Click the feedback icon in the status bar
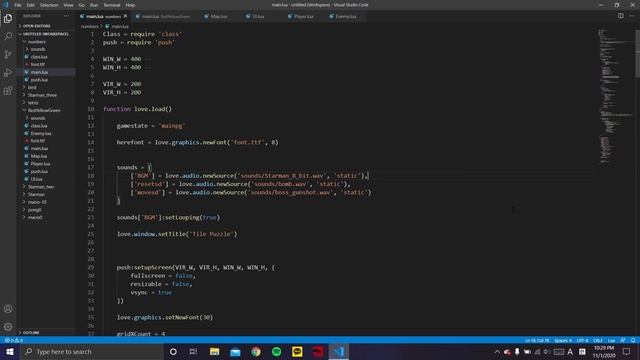This screenshot has height=360, width=640. point(623,340)
